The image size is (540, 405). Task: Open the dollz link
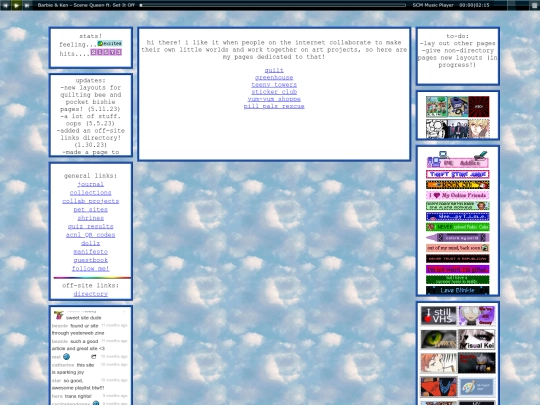coord(91,243)
